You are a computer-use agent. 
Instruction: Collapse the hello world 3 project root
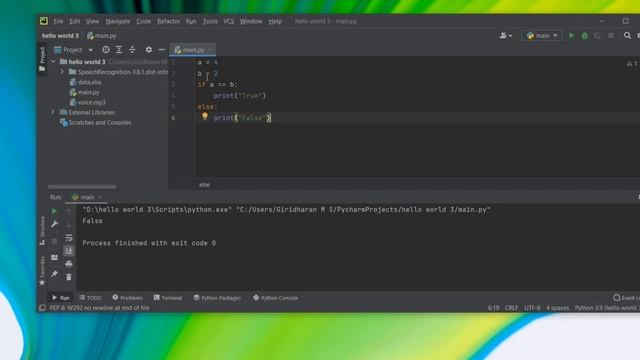click(x=53, y=62)
